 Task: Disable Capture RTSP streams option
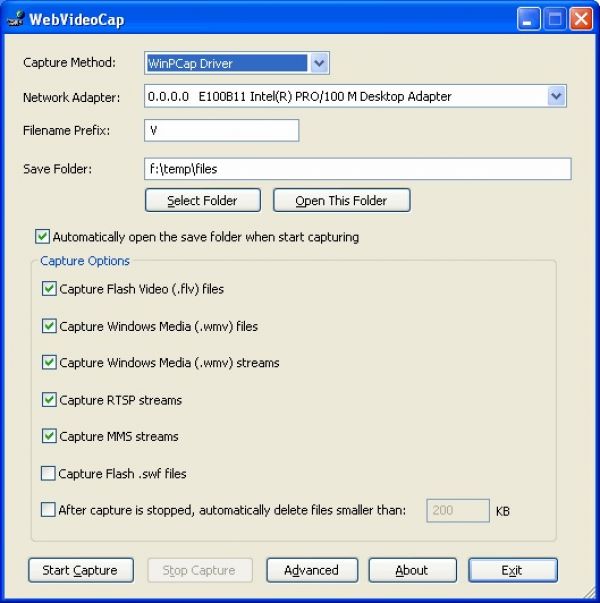49,400
